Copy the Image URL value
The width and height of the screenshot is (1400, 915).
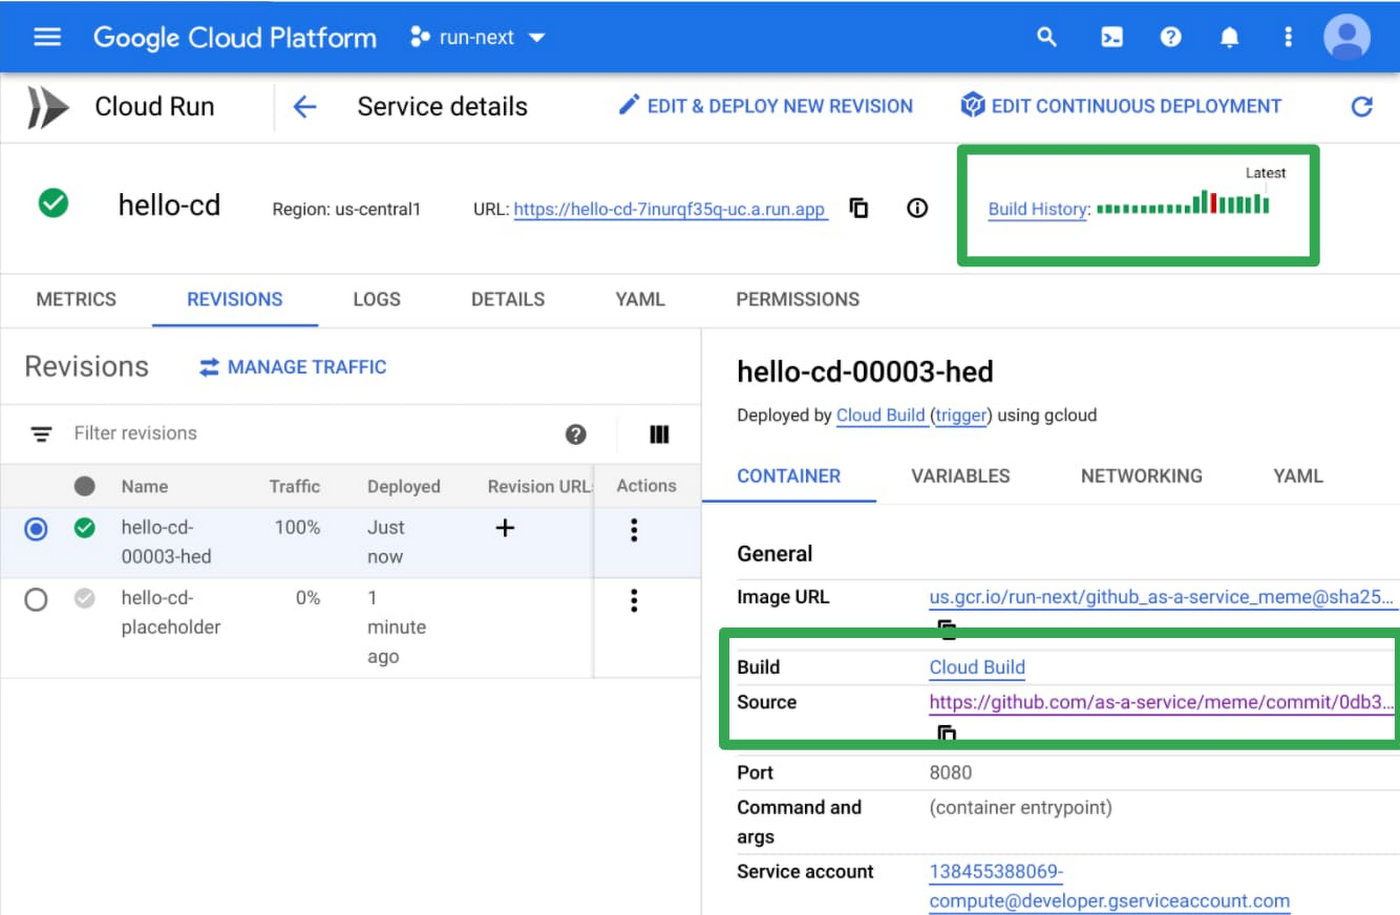coord(946,629)
